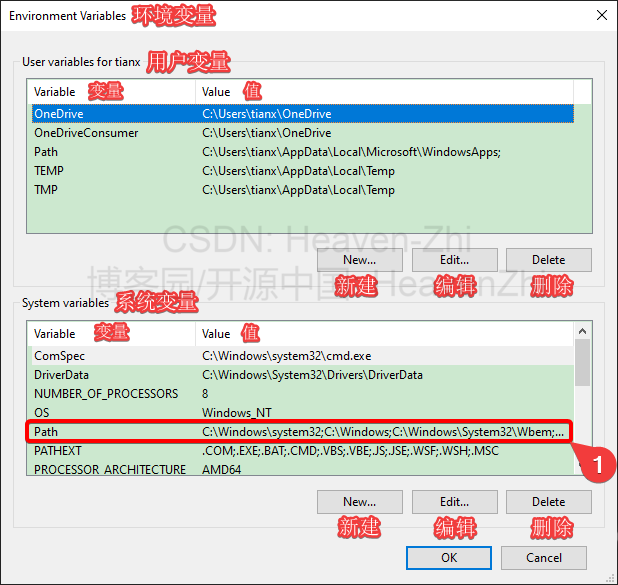Select the TMP user variable row
The image size is (618, 585).
(303, 190)
